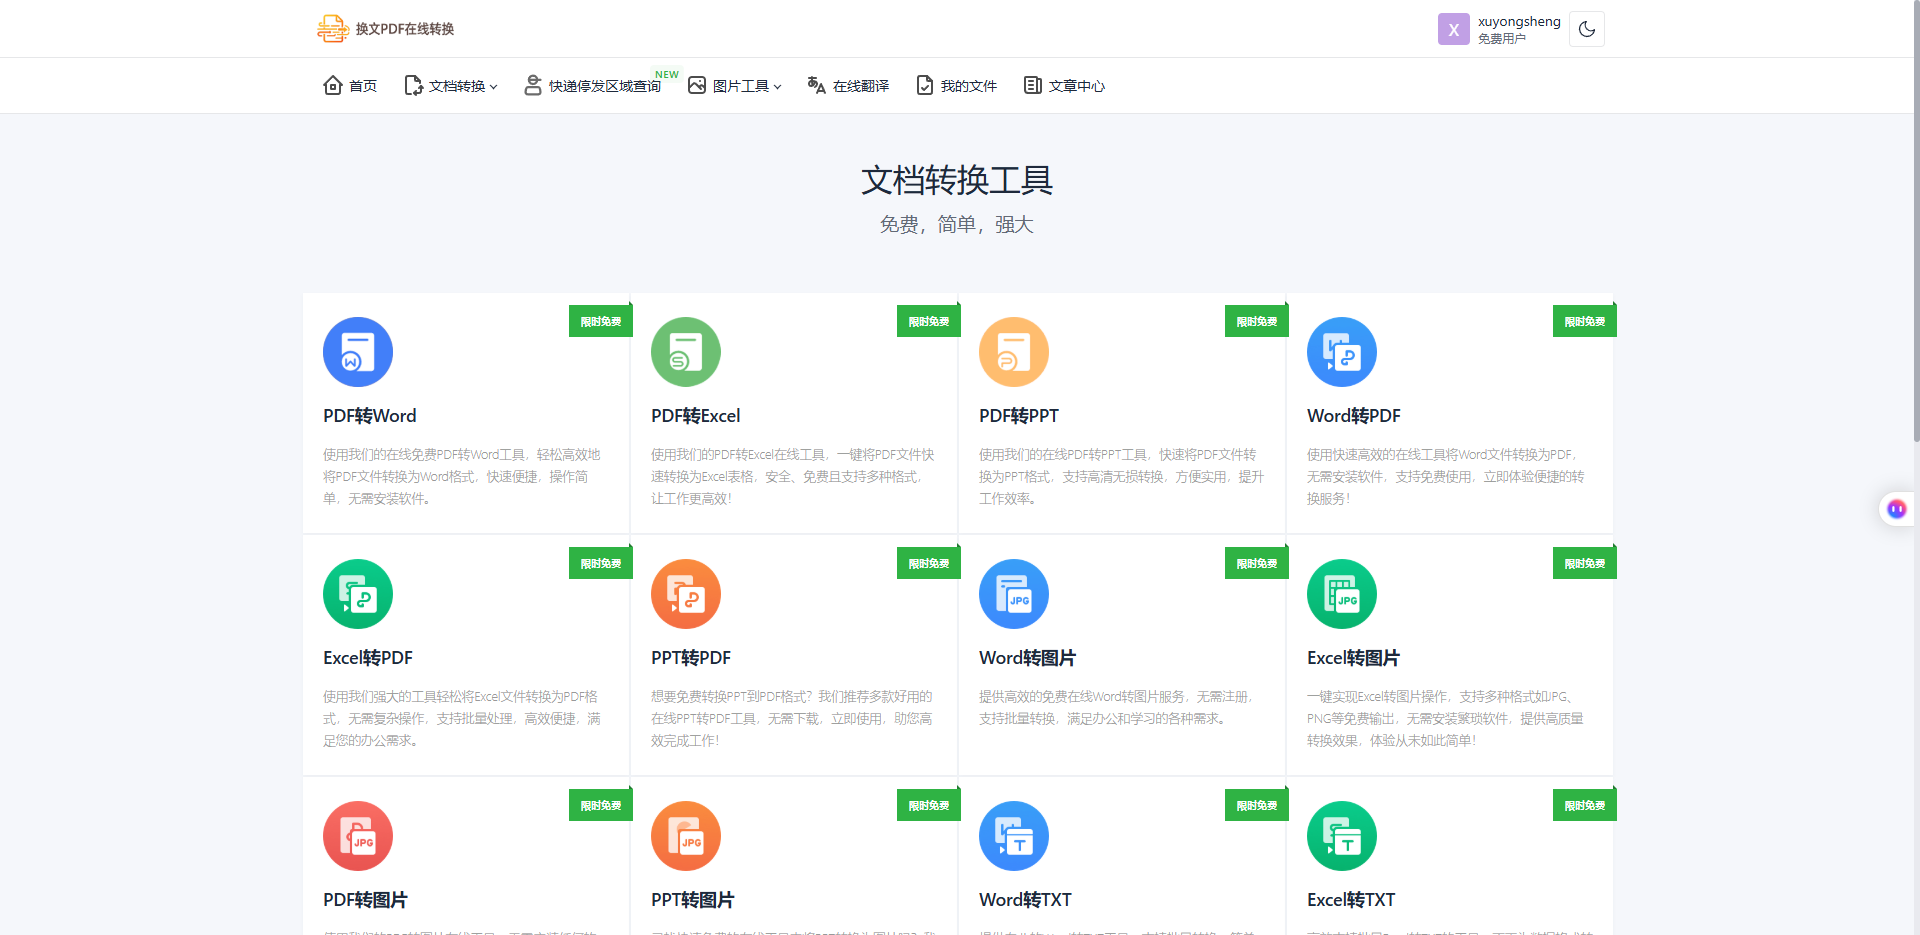Open the Word转PDF tool title
The height and width of the screenshot is (935, 1920).
pyautogui.click(x=1354, y=415)
